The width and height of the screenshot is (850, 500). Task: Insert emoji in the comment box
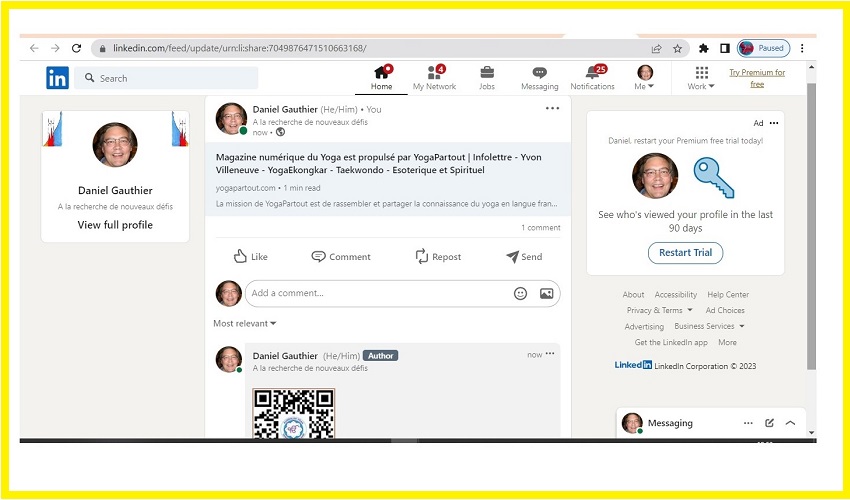[x=520, y=293]
